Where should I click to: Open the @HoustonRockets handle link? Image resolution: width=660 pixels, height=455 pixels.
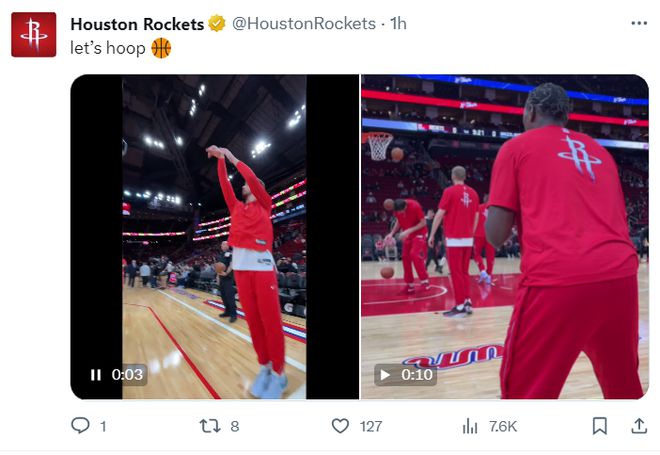click(304, 23)
